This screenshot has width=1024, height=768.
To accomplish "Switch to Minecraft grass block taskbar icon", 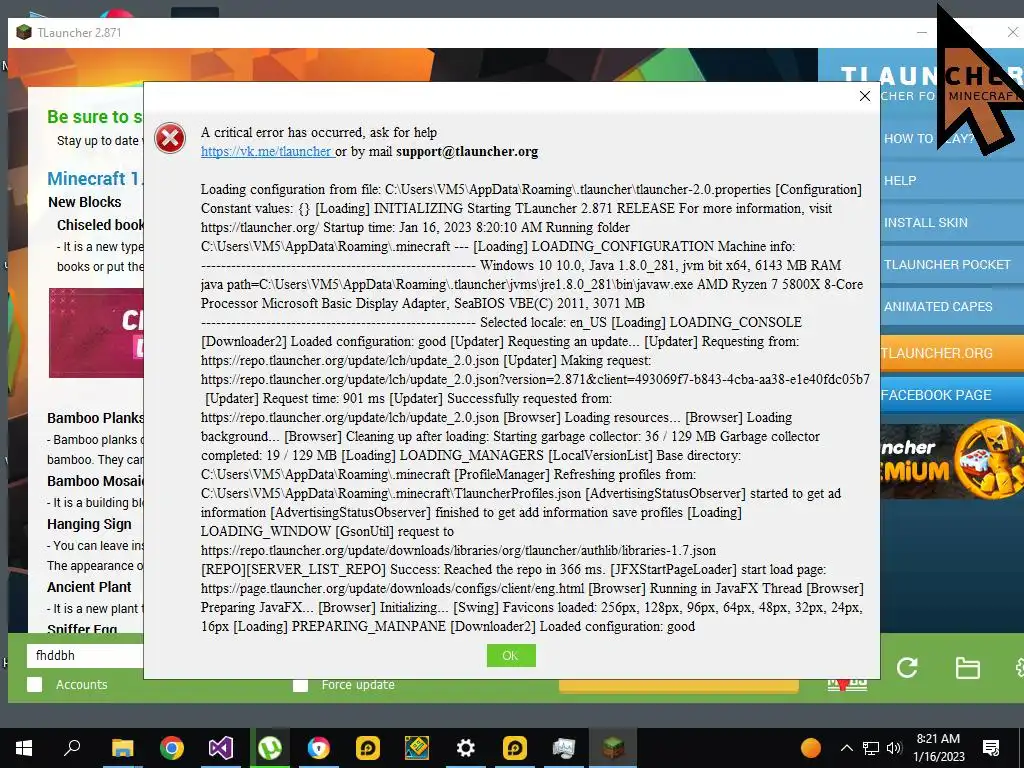I will [x=613, y=748].
